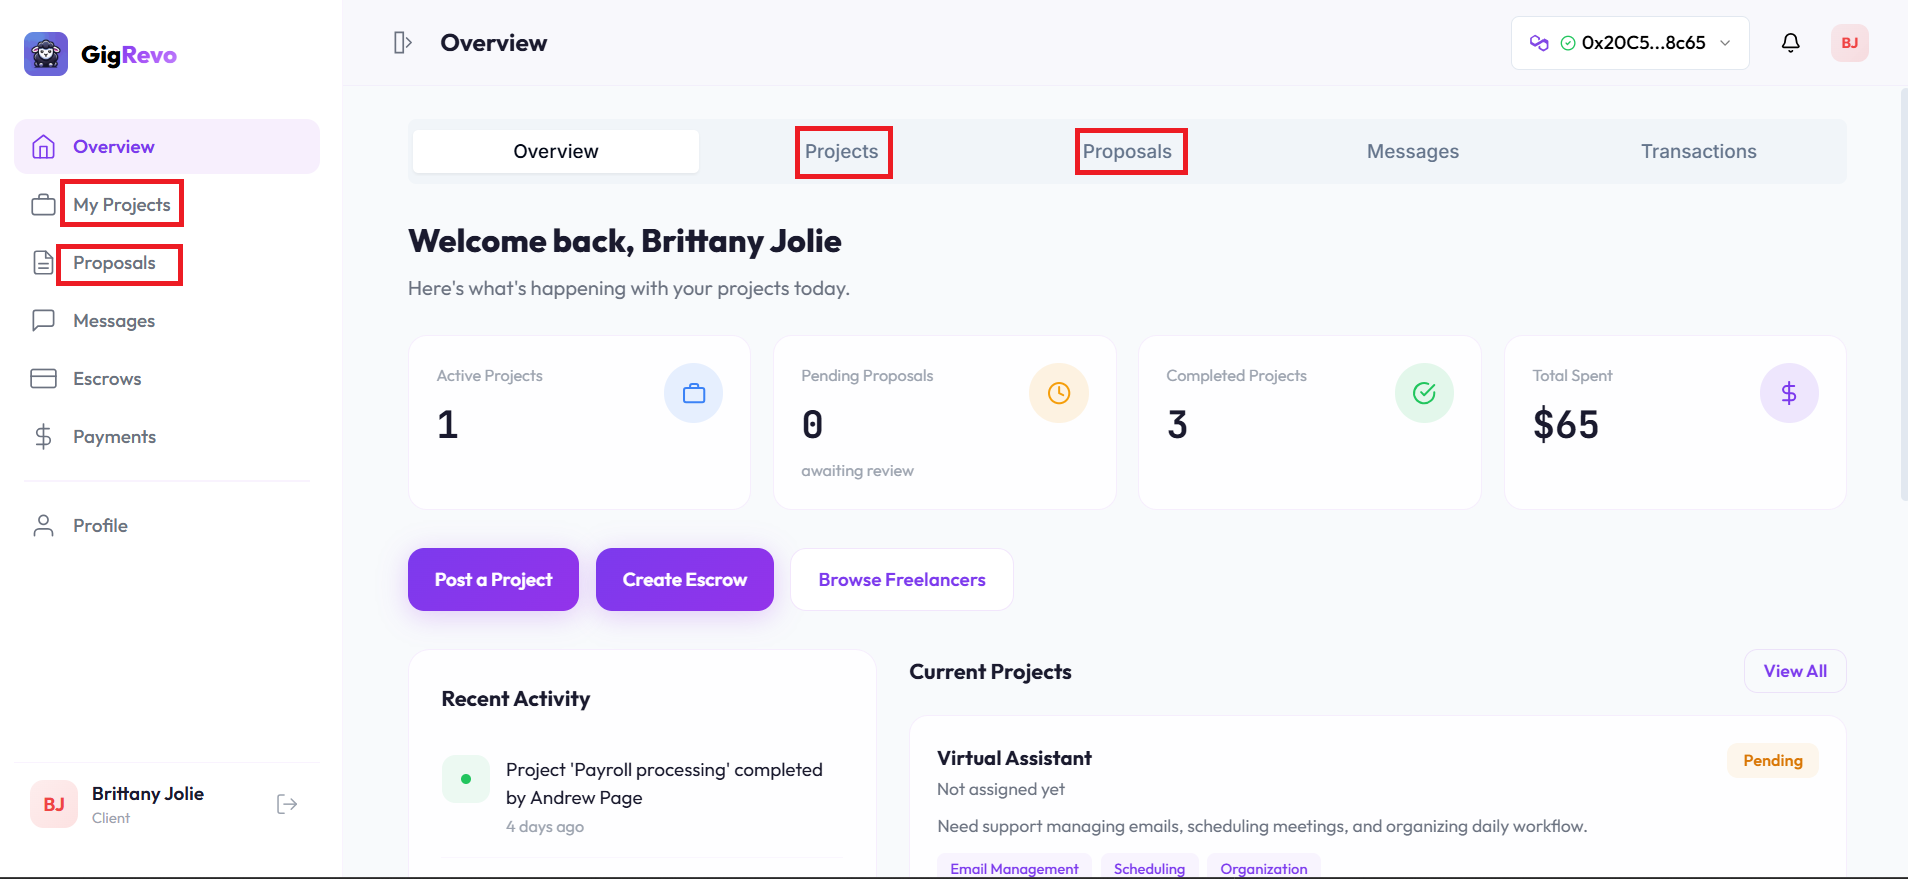This screenshot has width=1908, height=879.
Task: Click the Profile person icon
Action: click(44, 526)
